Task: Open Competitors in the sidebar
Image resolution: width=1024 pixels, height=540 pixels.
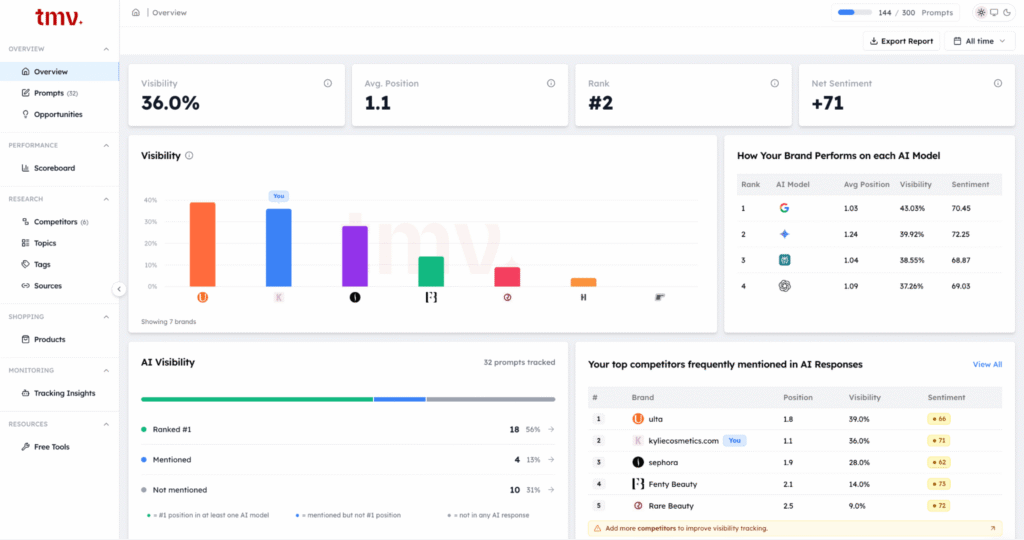Action: coord(55,222)
